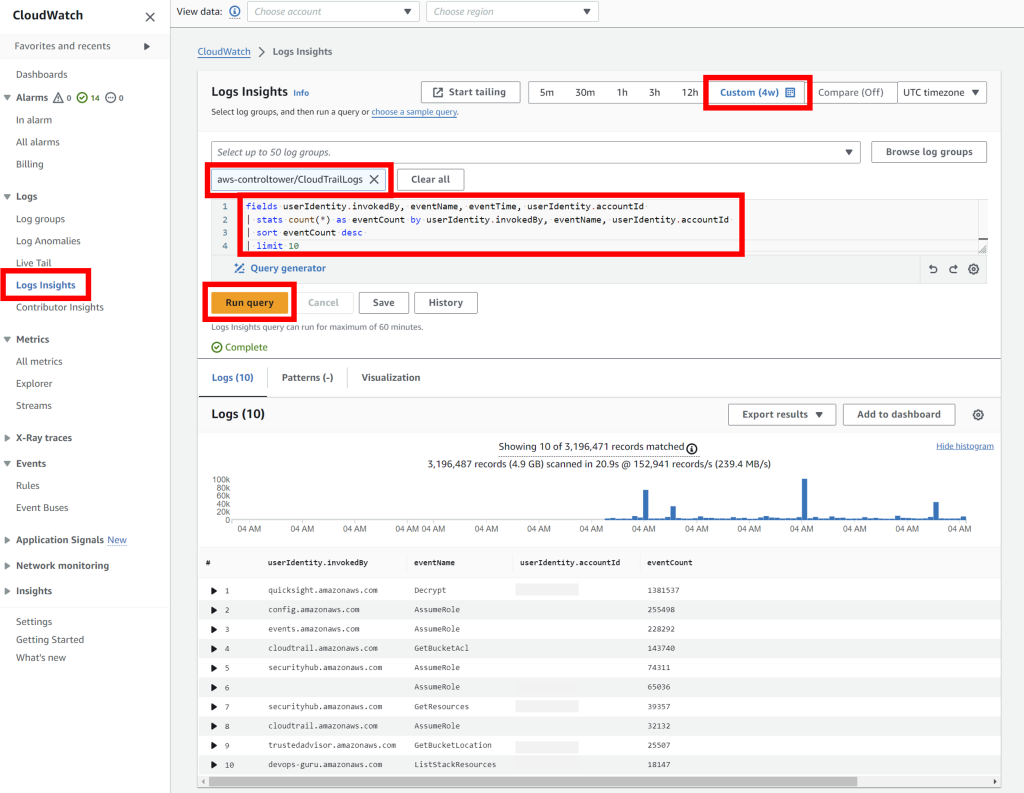1024x793 pixels.
Task: Open the Choose account dropdown
Action: pos(333,11)
